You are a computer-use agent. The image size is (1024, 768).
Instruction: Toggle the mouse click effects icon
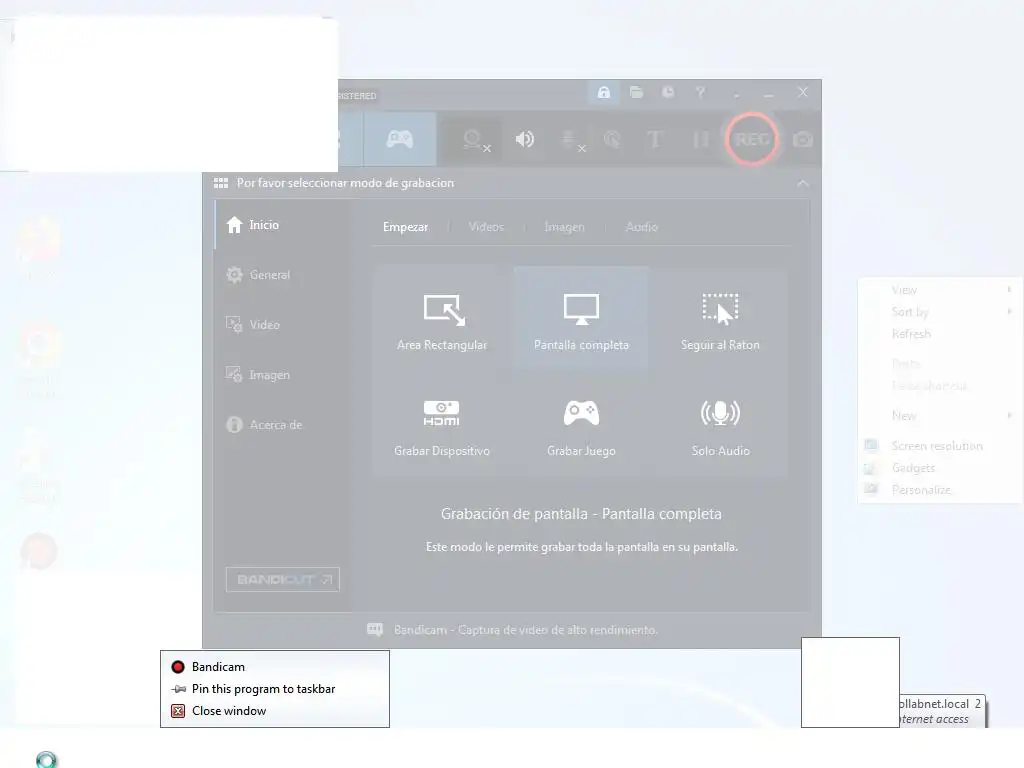point(613,139)
